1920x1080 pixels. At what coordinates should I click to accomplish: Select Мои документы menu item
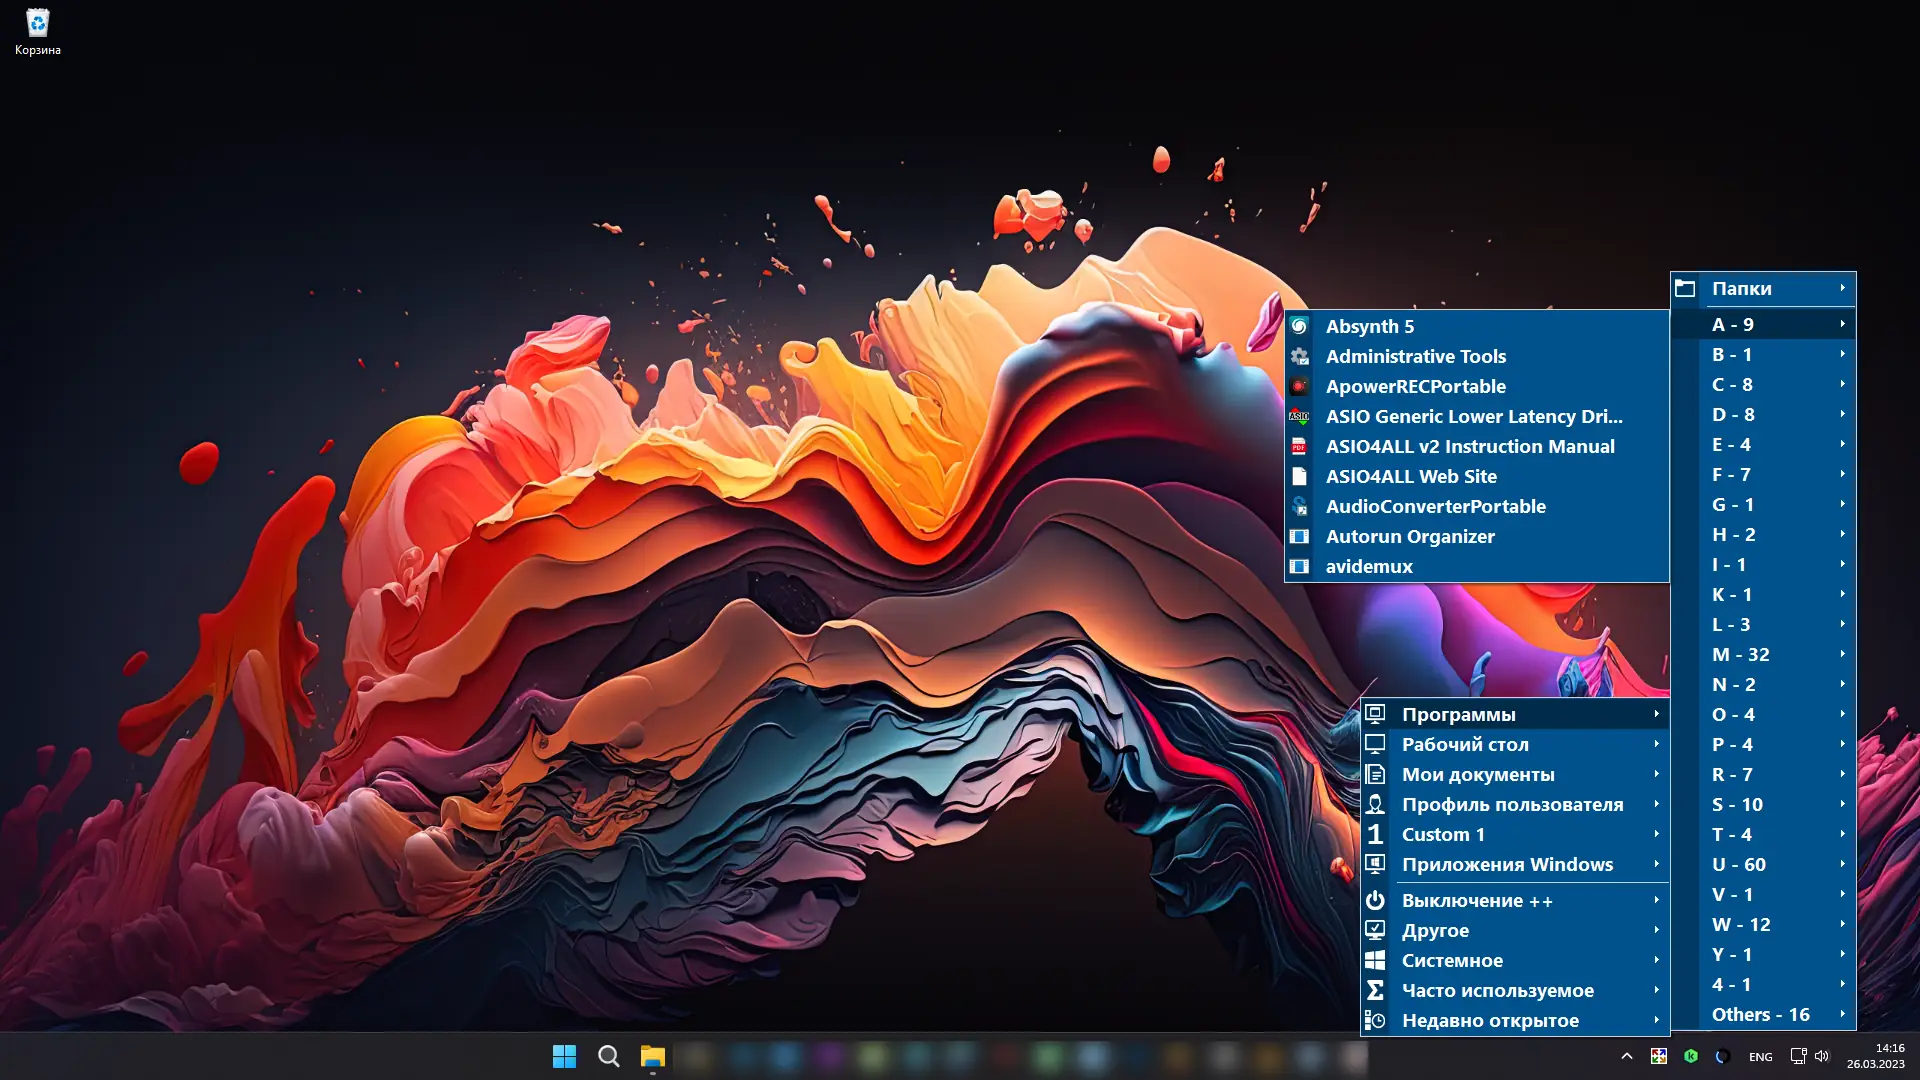click(x=1477, y=774)
